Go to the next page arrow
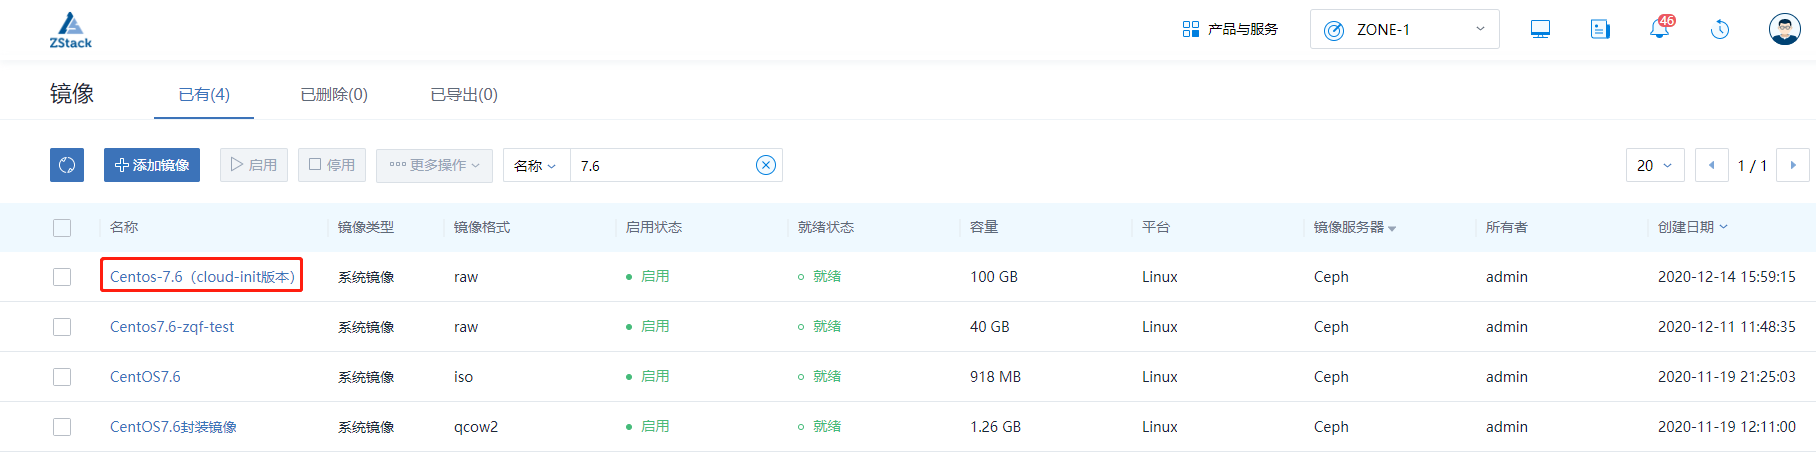This screenshot has height=453, width=1816. pyautogui.click(x=1793, y=165)
